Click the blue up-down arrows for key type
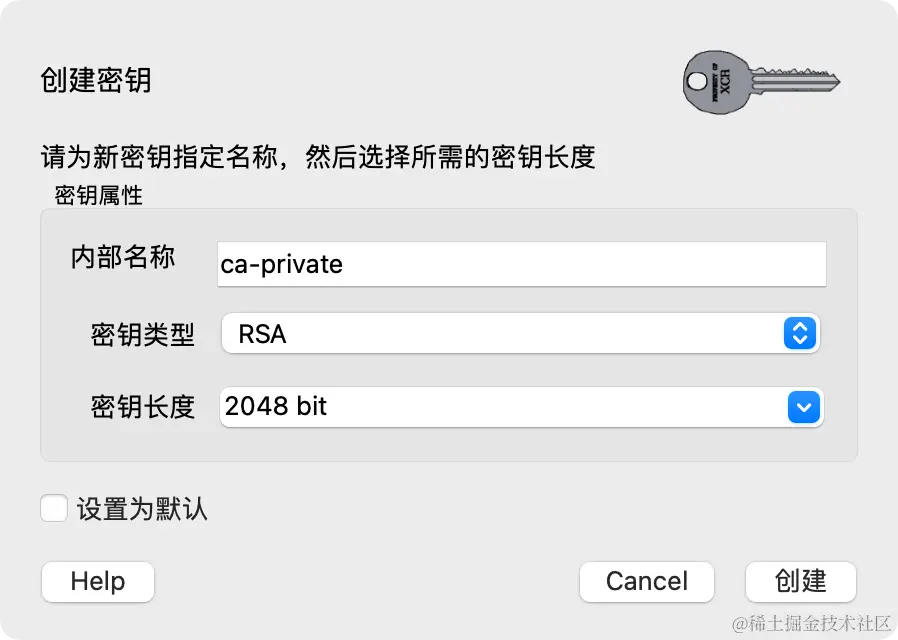The height and width of the screenshot is (640, 898). 799,333
